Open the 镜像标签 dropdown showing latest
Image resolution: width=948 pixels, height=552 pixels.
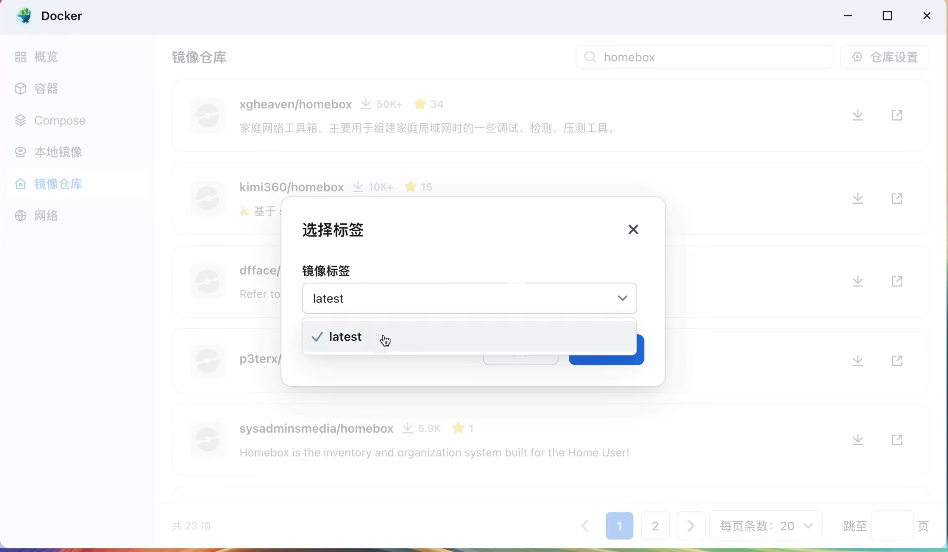tap(469, 298)
